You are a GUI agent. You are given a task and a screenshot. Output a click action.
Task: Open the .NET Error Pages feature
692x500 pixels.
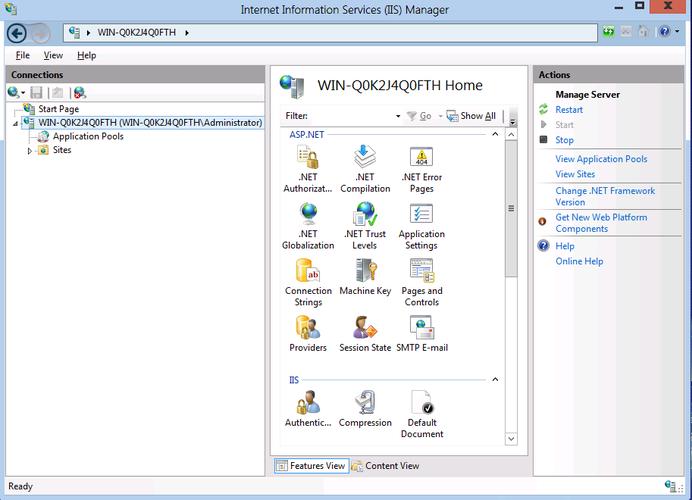[x=421, y=170]
